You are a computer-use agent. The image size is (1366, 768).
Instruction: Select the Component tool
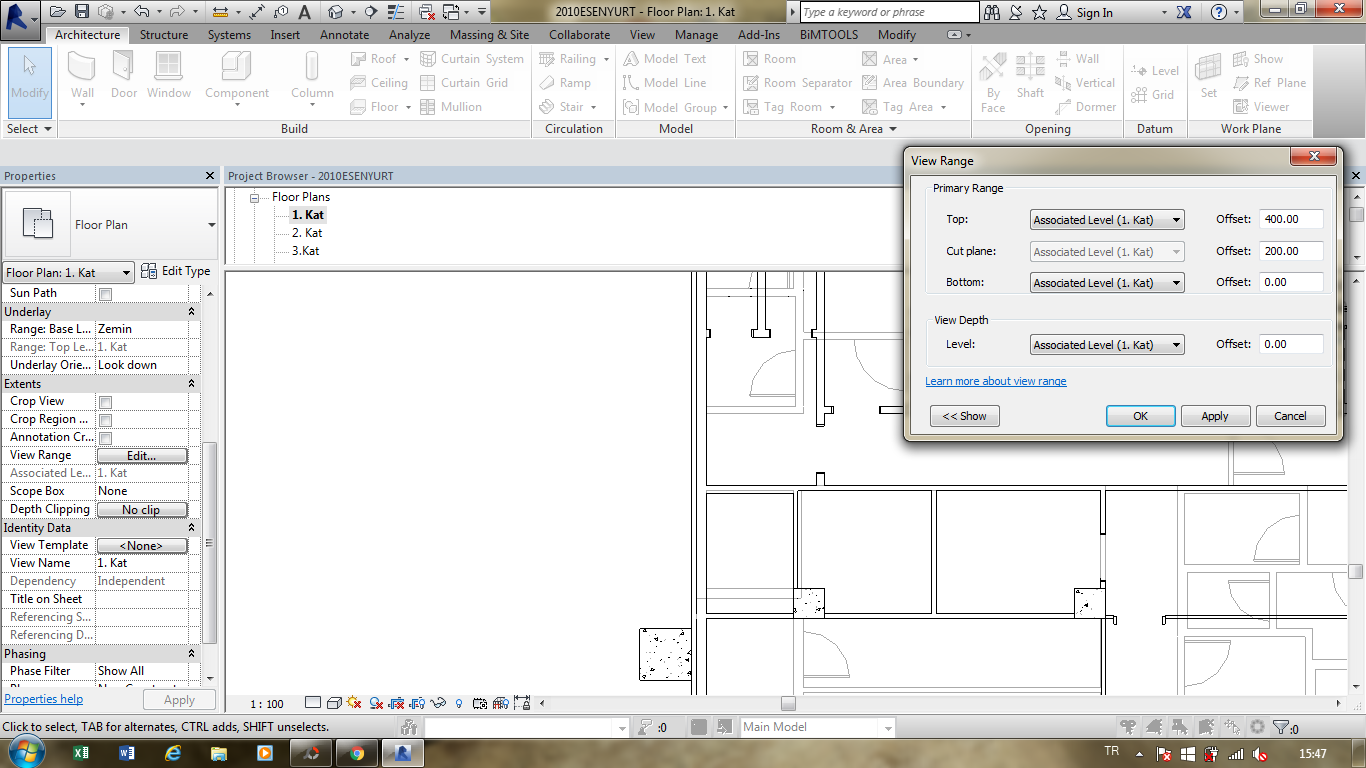[237, 77]
